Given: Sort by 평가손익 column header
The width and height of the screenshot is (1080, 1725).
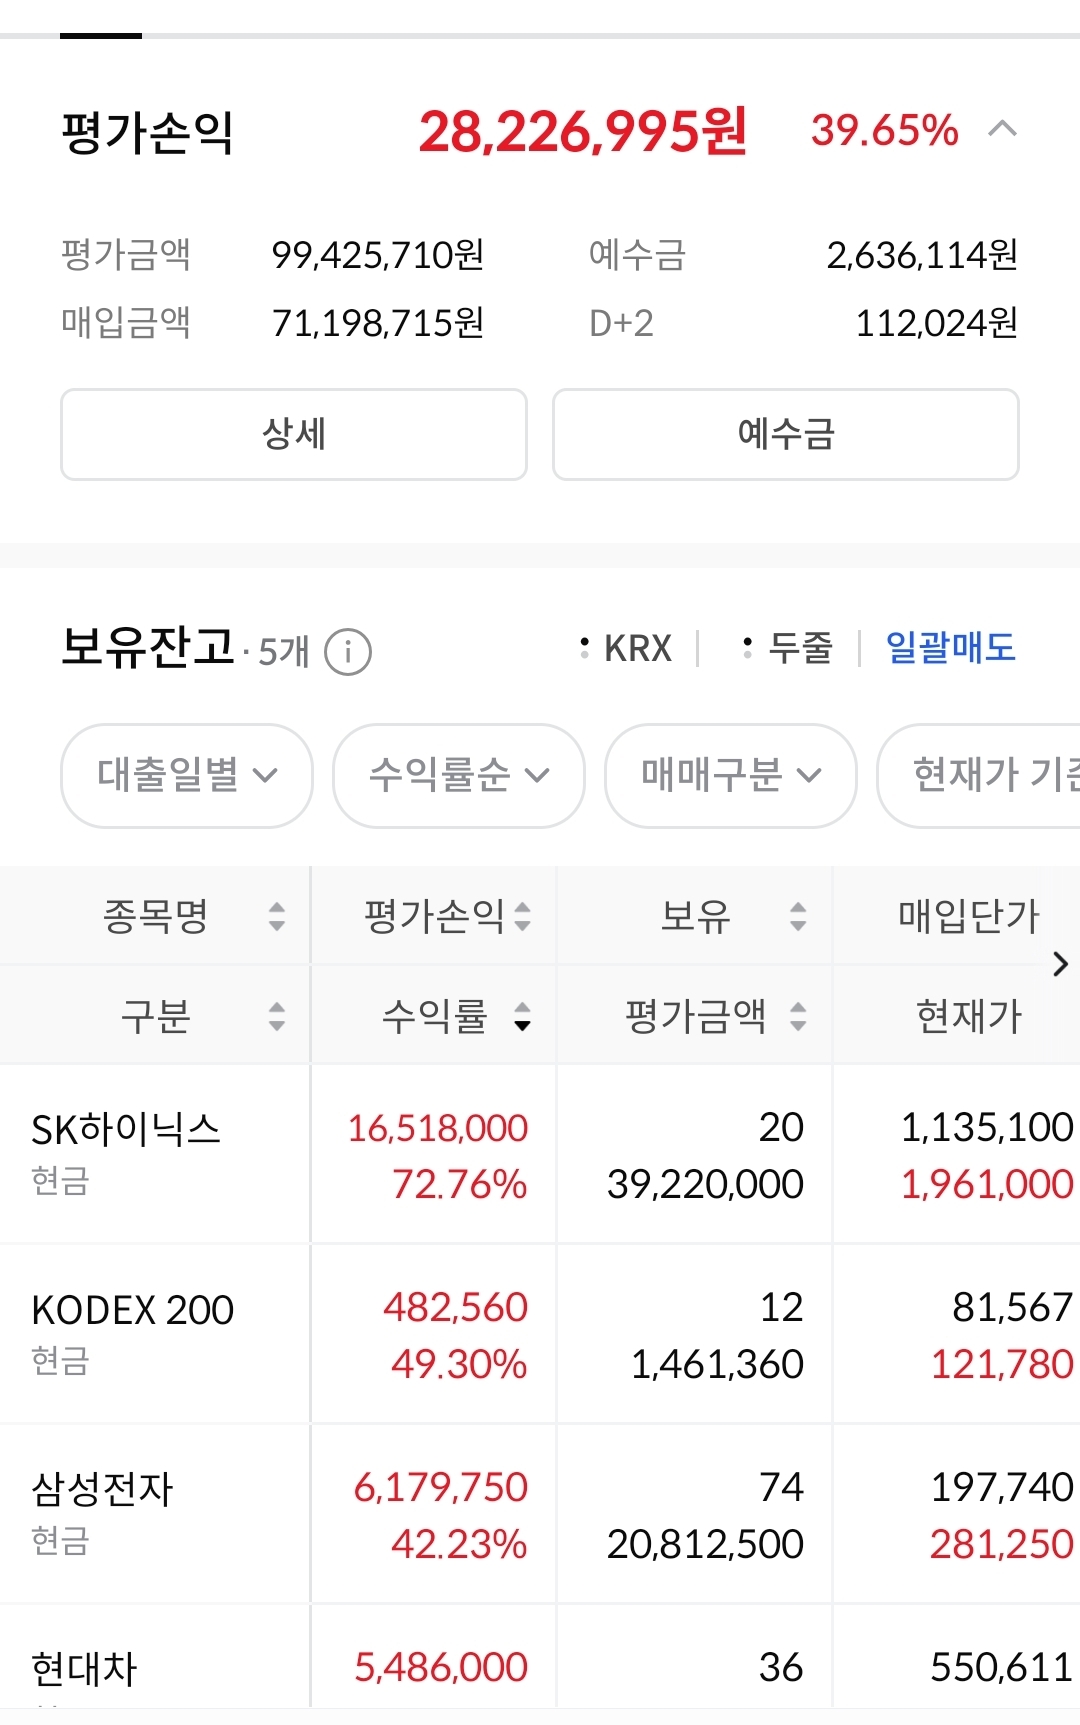Looking at the screenshot, I should (434, 915).
